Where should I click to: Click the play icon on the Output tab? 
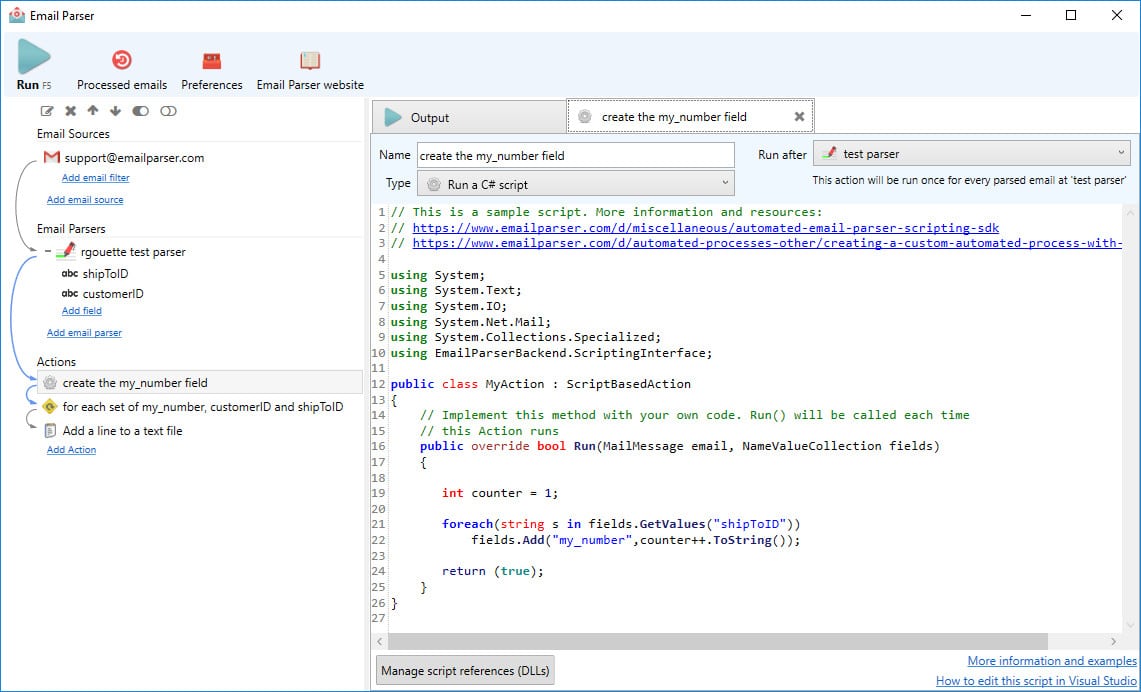point(393,117)
